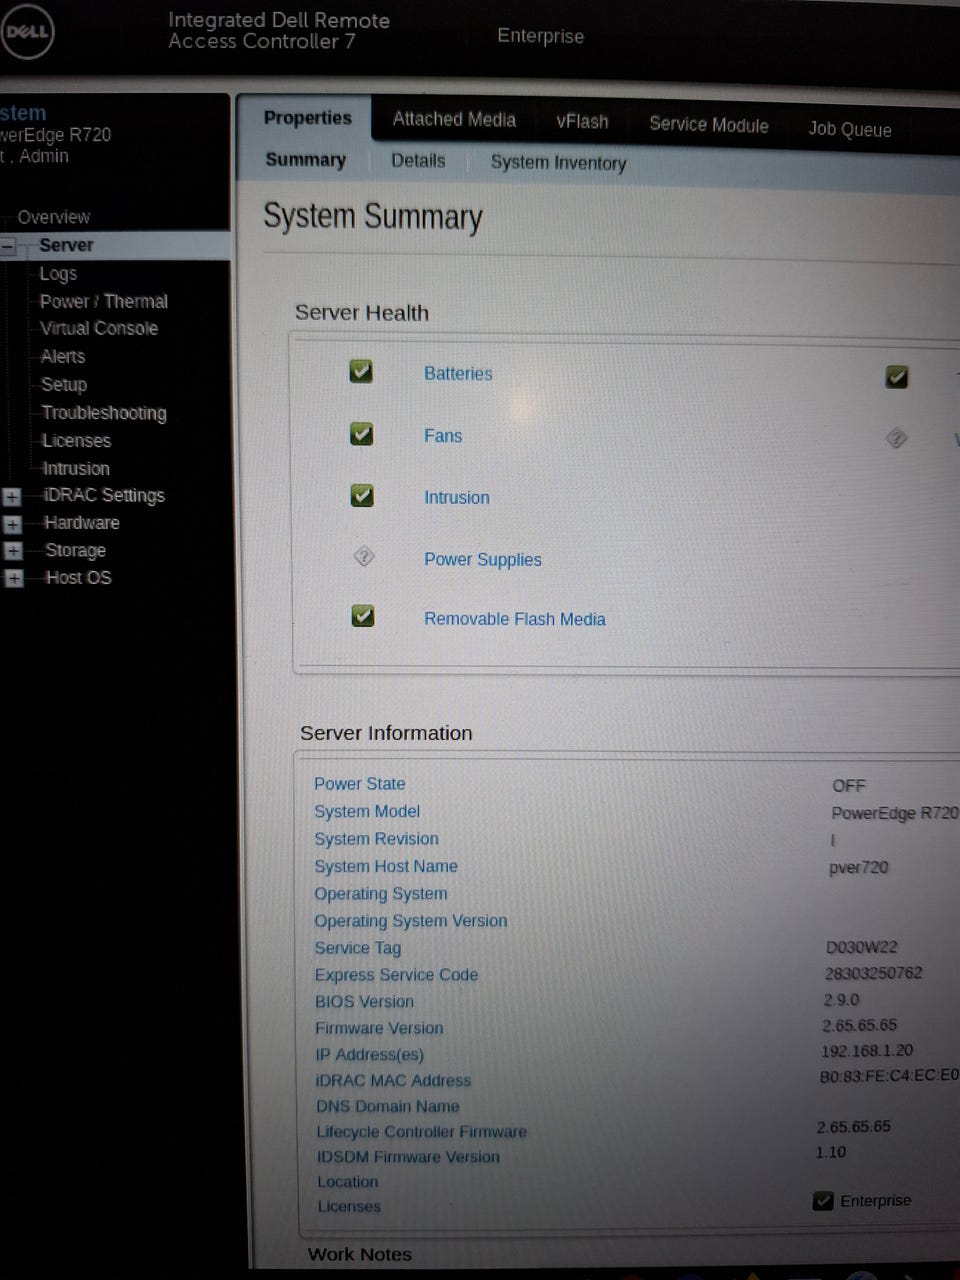Image resolution: width=960 pixels, height=1280 pixels.
Task: Click the Enterprise license text in header
Action: point(540,36)
